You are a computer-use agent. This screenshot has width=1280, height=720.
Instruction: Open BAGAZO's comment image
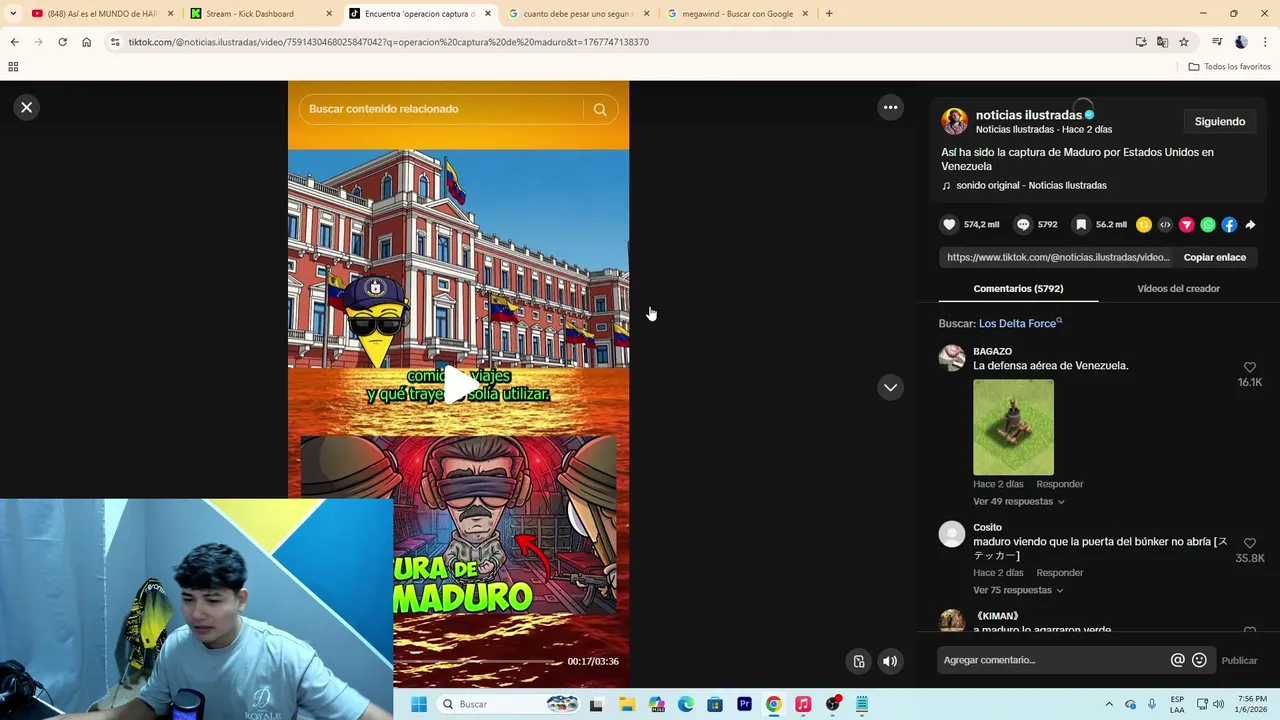pos(1013,427)
